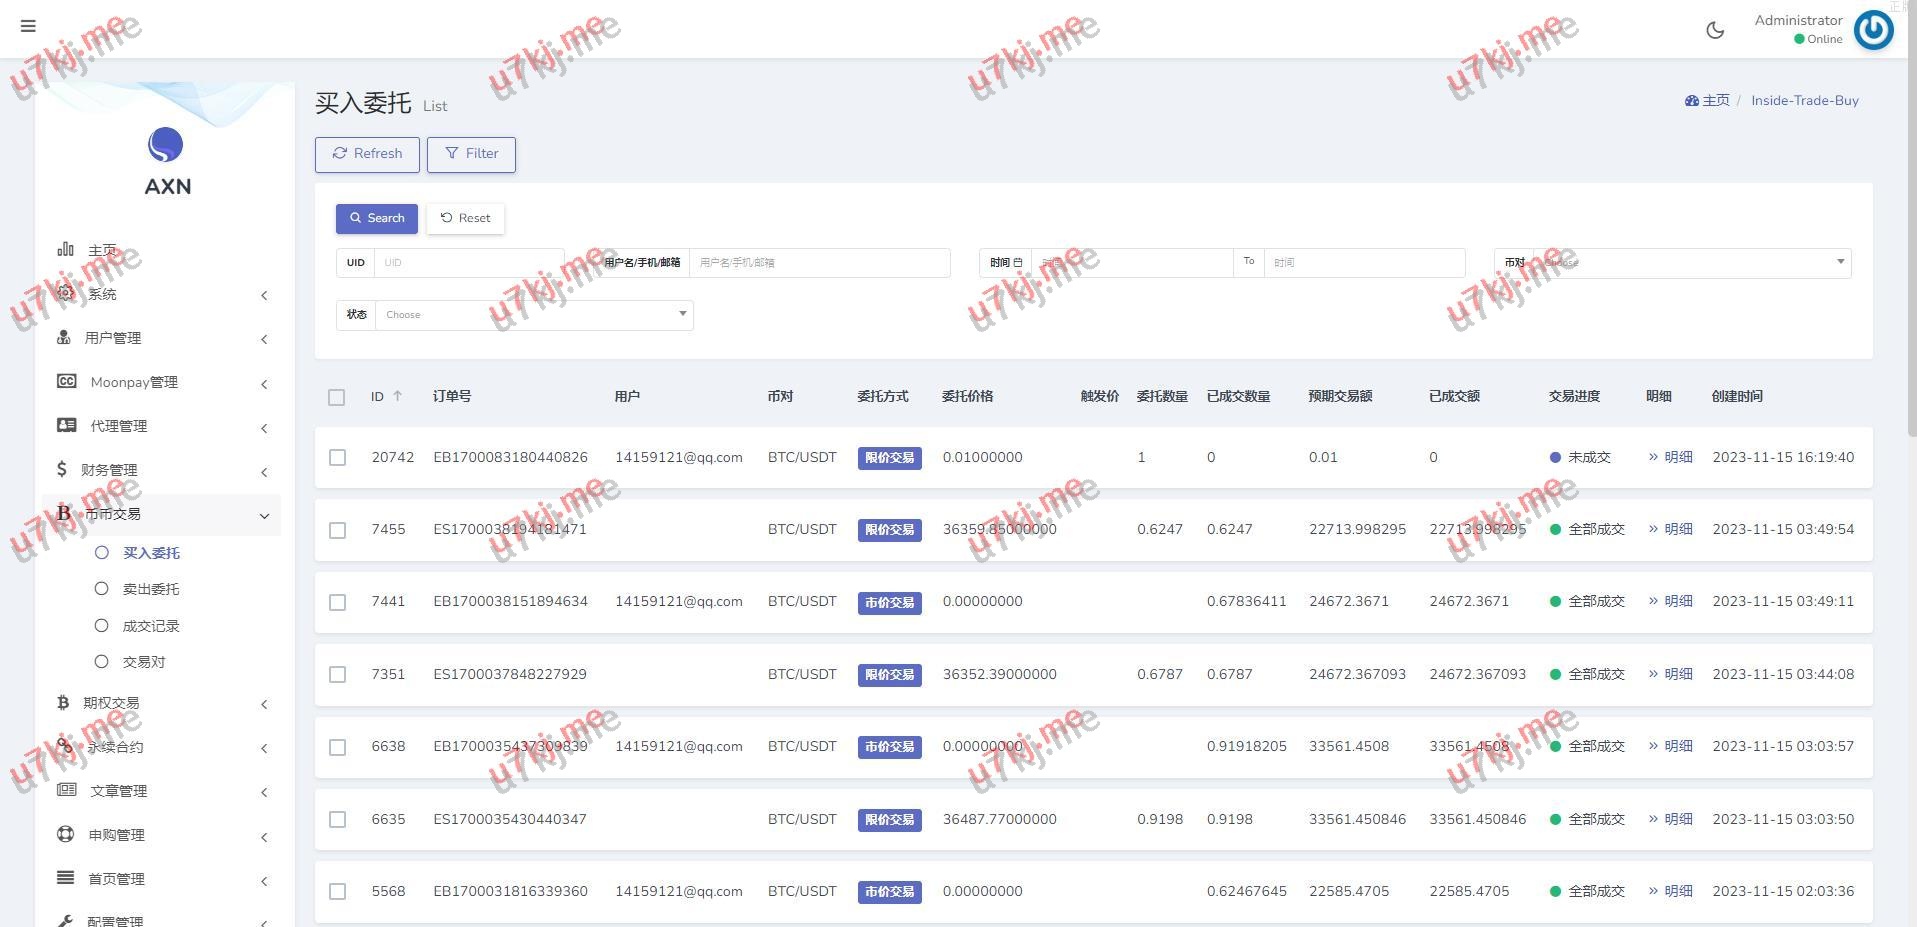Click the Administrator avatar icon
Screen dimensions: 1917x927
(1873, 30)
